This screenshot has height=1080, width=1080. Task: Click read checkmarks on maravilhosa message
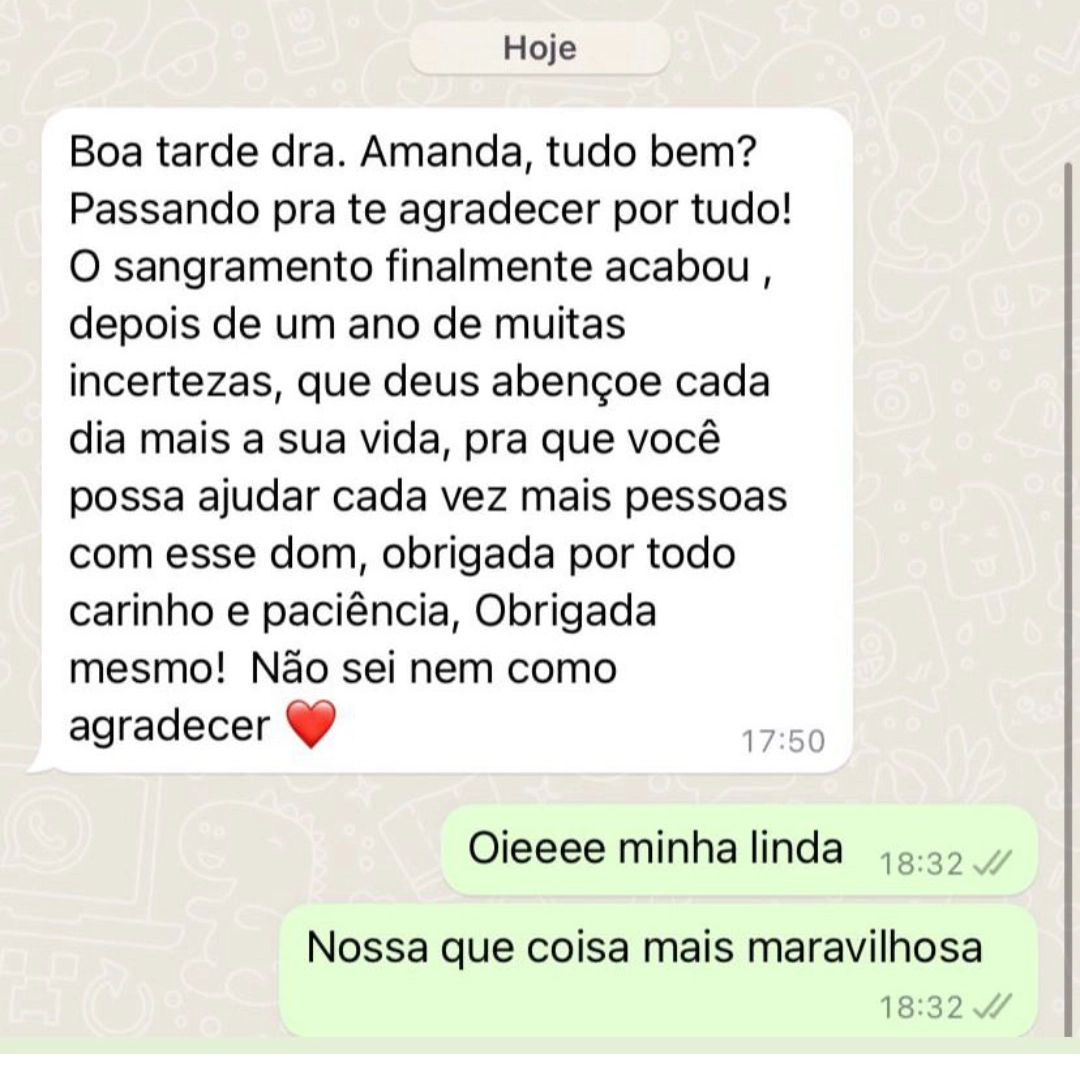993,1007
